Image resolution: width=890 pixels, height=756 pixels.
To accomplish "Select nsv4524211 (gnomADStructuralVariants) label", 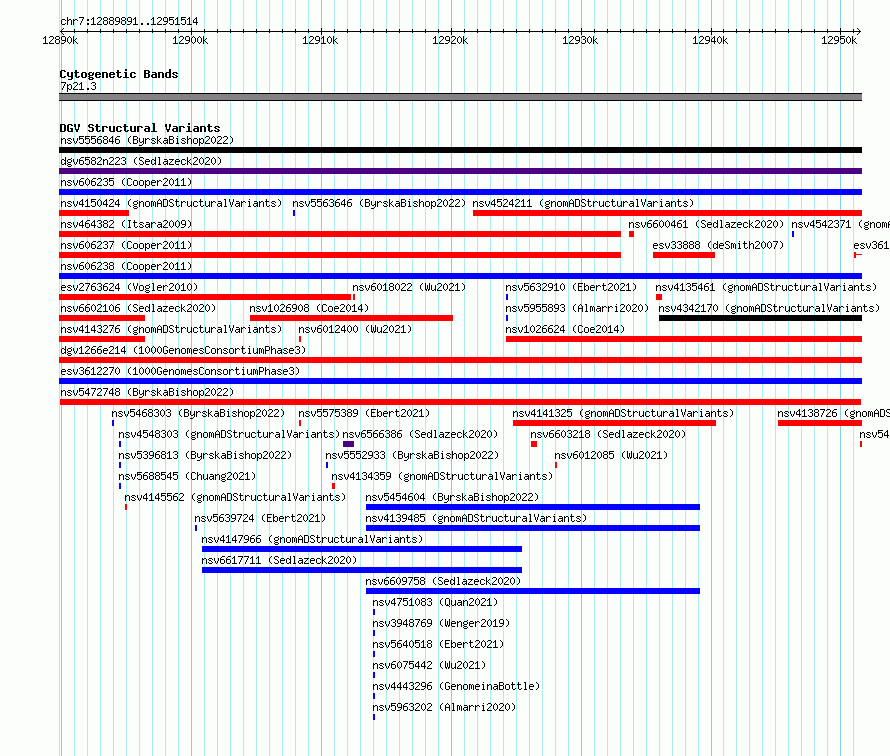I will pos(583,203).
